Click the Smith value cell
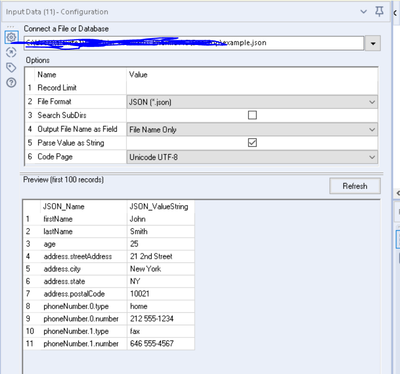Screen dimensions: 400x374 click(x=161, y=231)
